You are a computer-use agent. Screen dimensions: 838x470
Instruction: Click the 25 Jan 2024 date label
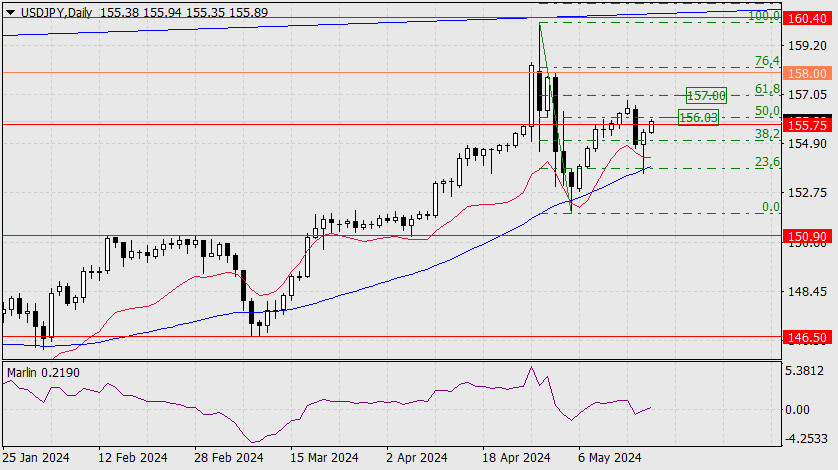(36, 458)
